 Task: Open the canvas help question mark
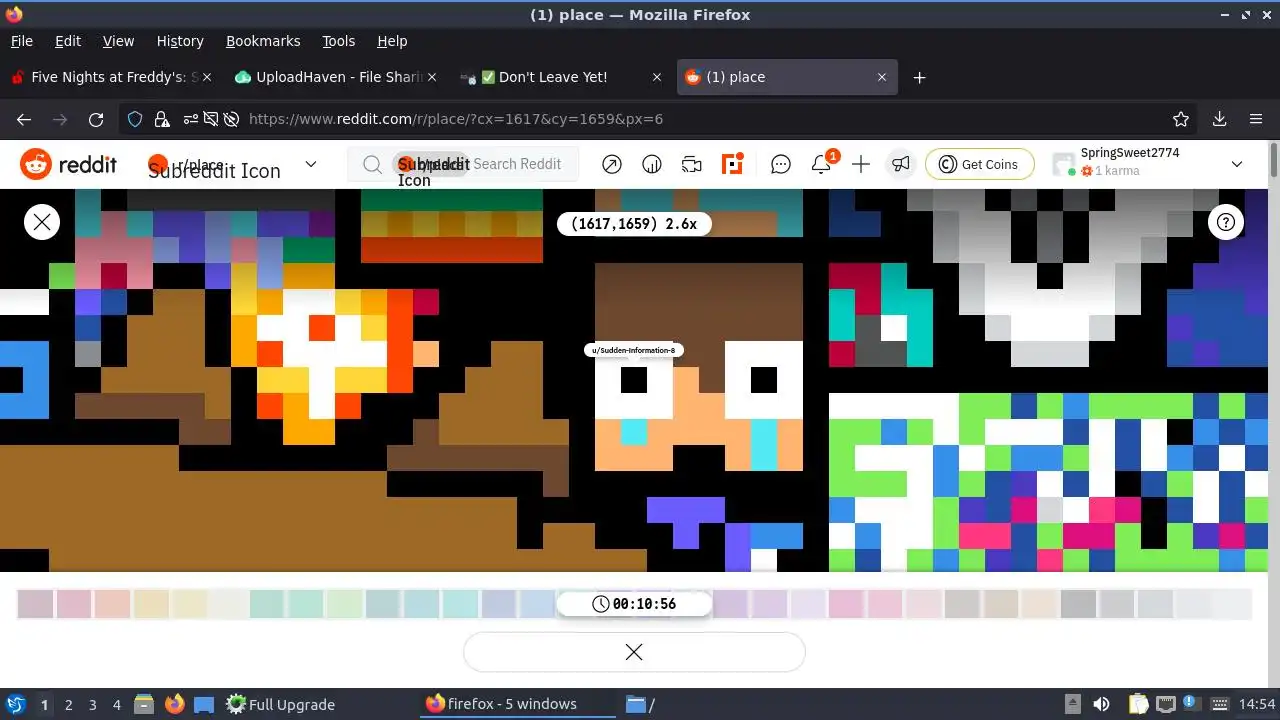point(1226,222)
